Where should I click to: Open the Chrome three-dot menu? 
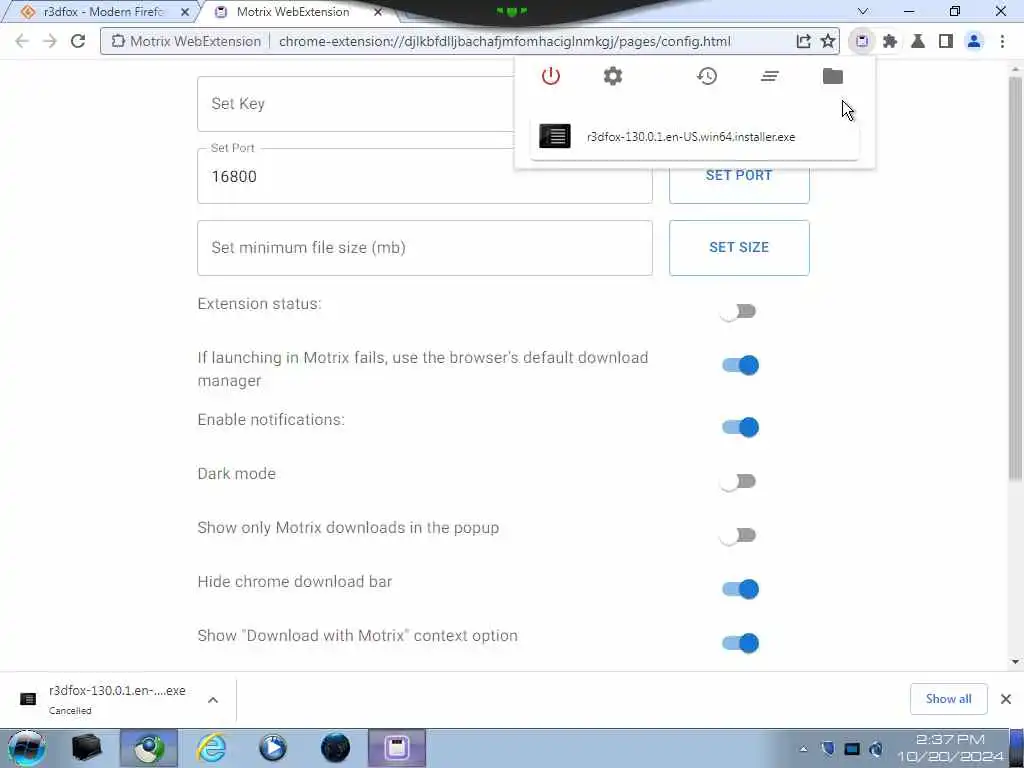point(1002,41)
